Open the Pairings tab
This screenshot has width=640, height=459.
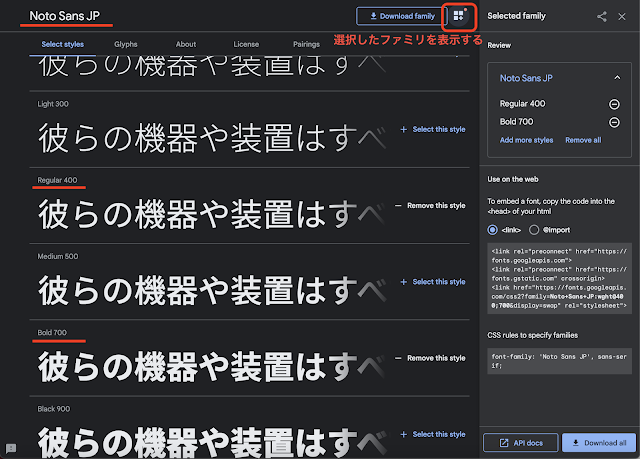306,44
